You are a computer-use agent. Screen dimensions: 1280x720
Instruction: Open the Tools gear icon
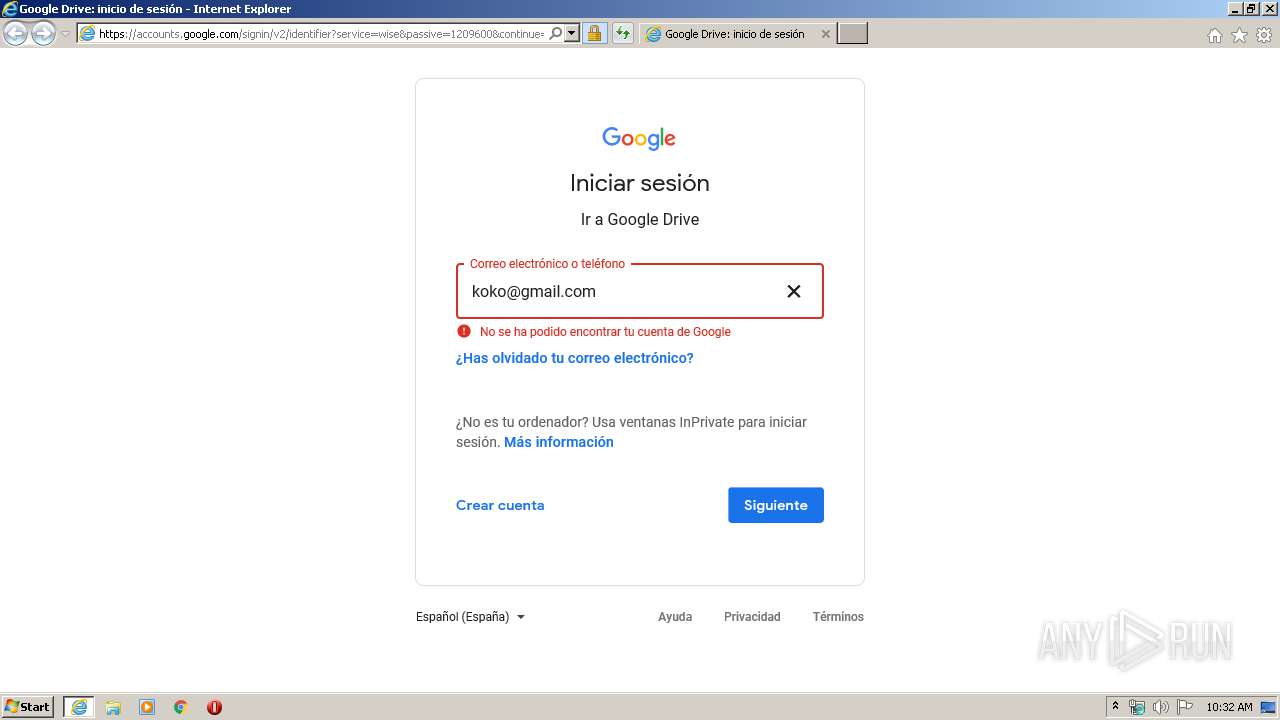click(x=1264, y=35)
